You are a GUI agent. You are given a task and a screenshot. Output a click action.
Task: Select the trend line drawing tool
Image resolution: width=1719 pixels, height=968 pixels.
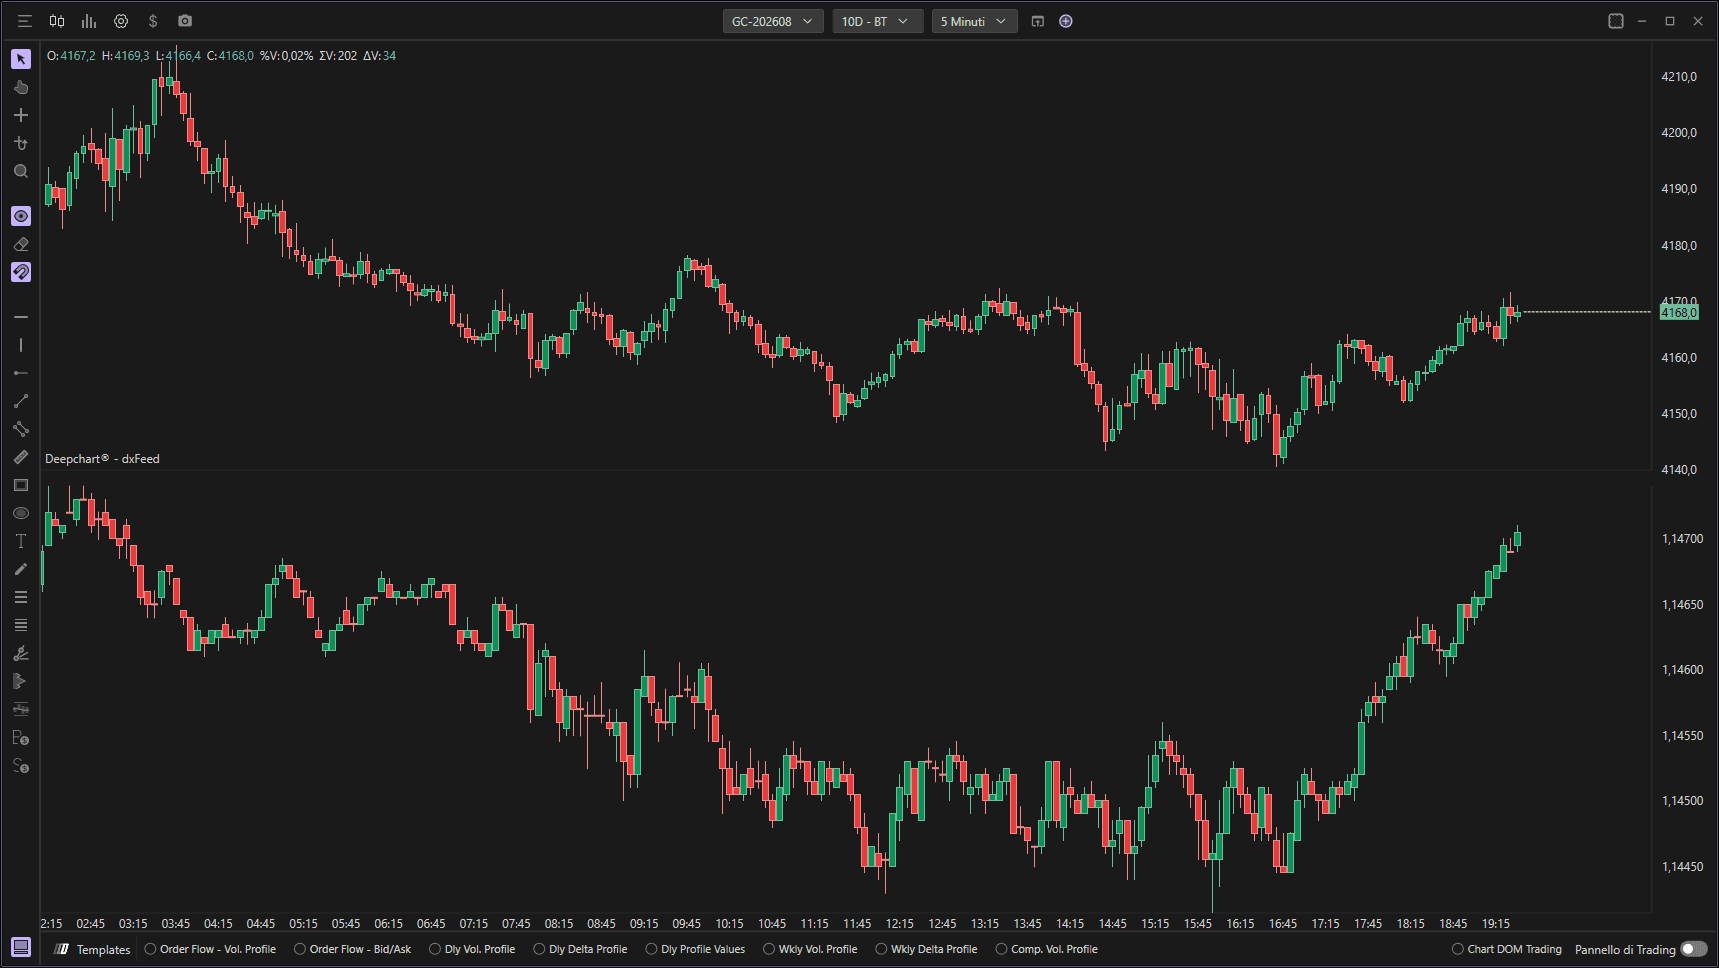(21, 401)
